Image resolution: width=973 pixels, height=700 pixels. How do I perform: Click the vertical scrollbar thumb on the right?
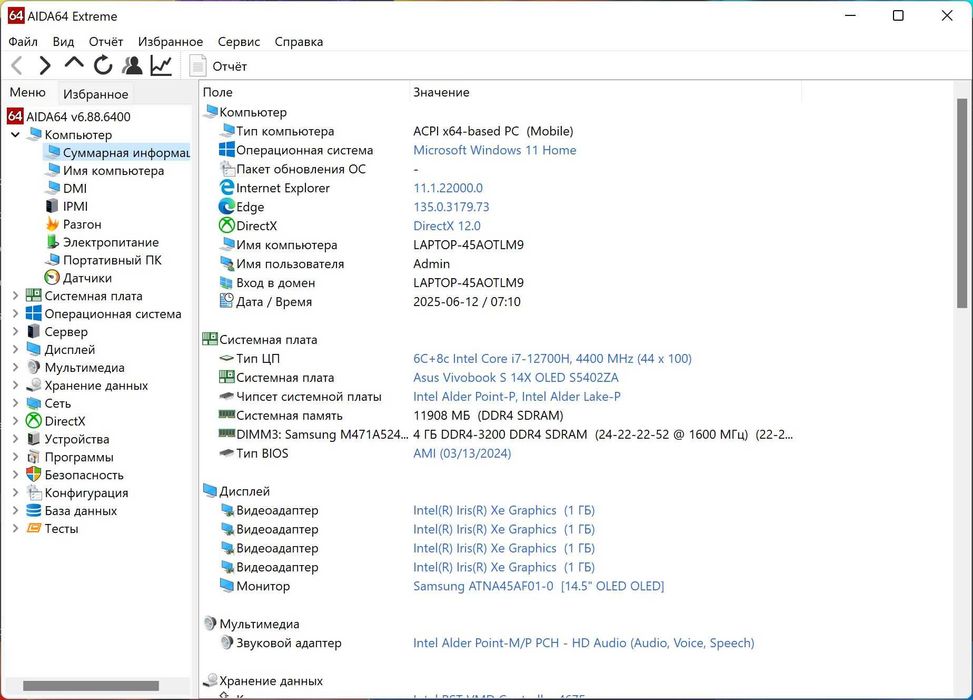click(x=961, y=203)
